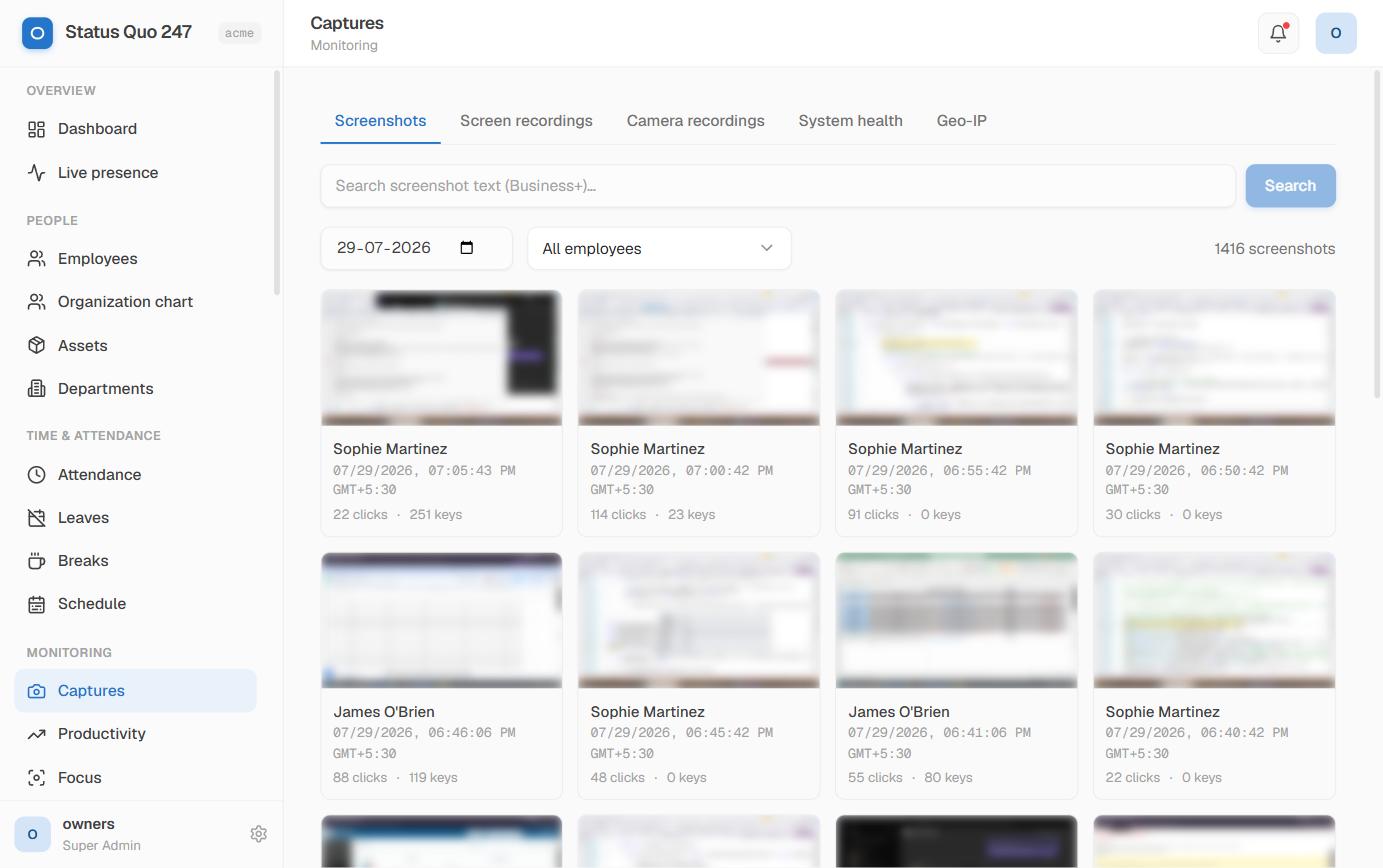1383x868 pixels.
Task: Switch to the System health tab
Action: point(850,121)
